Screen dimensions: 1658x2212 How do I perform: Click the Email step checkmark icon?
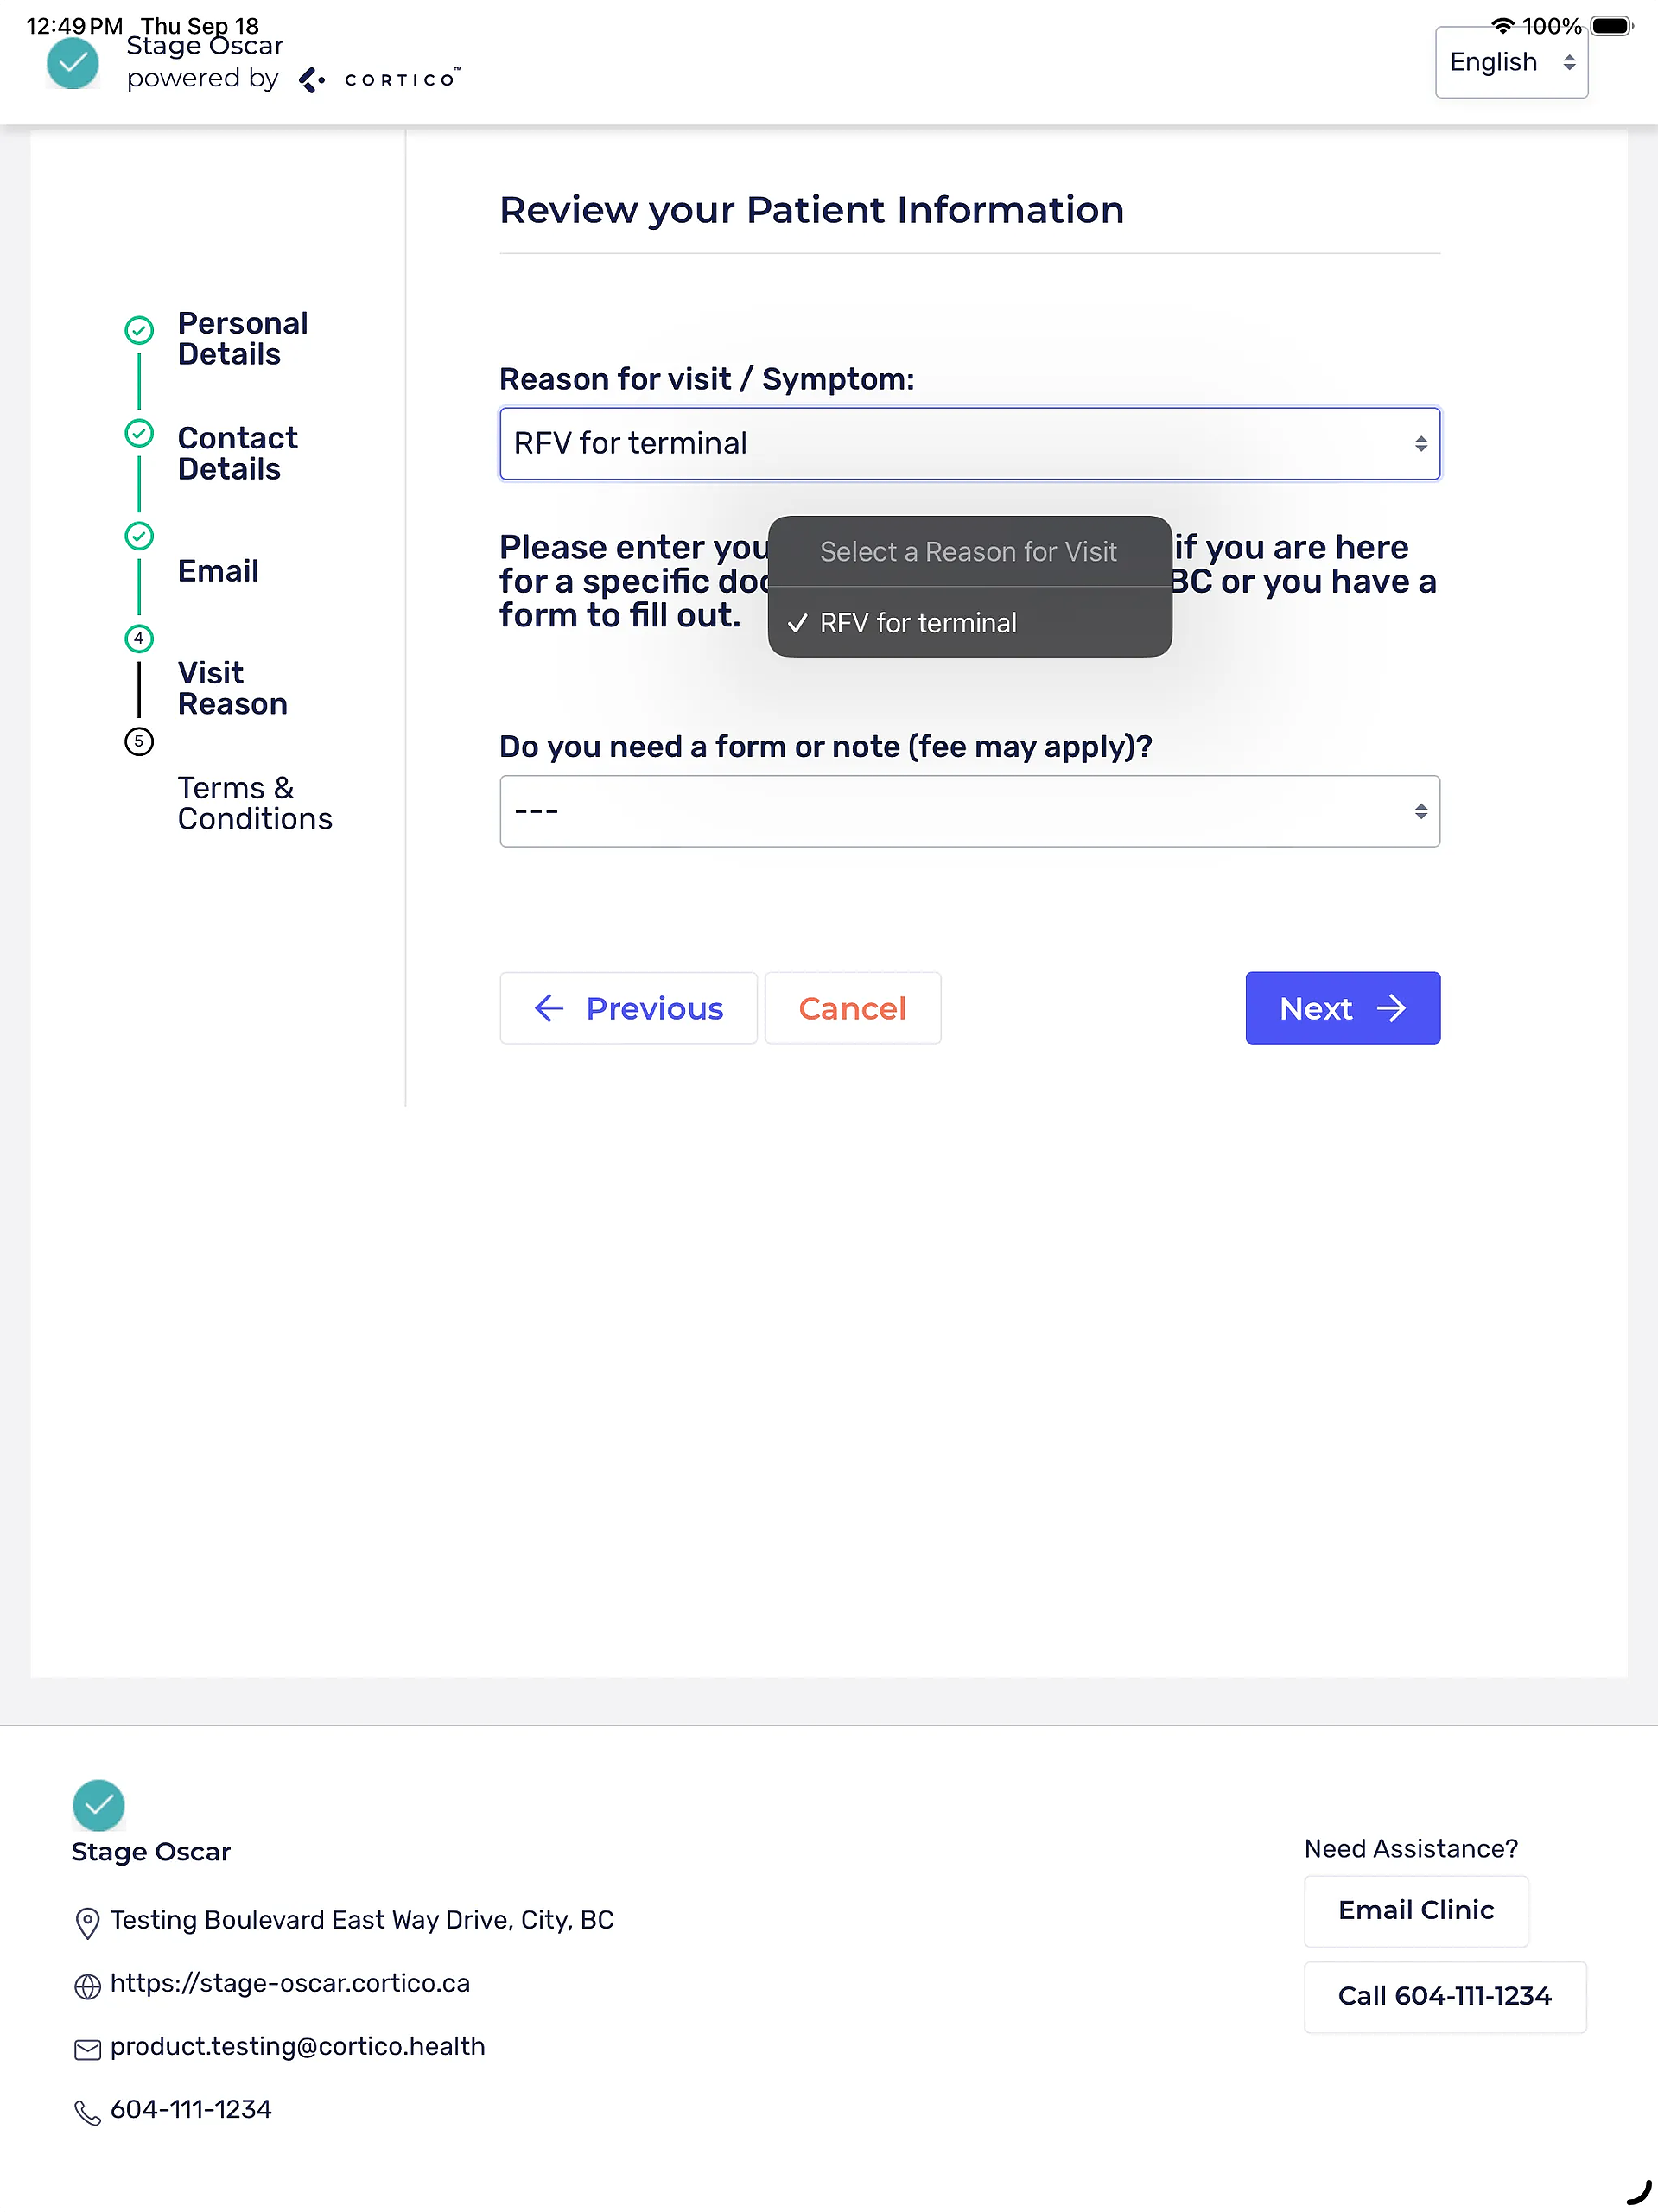tap(139, 537)
